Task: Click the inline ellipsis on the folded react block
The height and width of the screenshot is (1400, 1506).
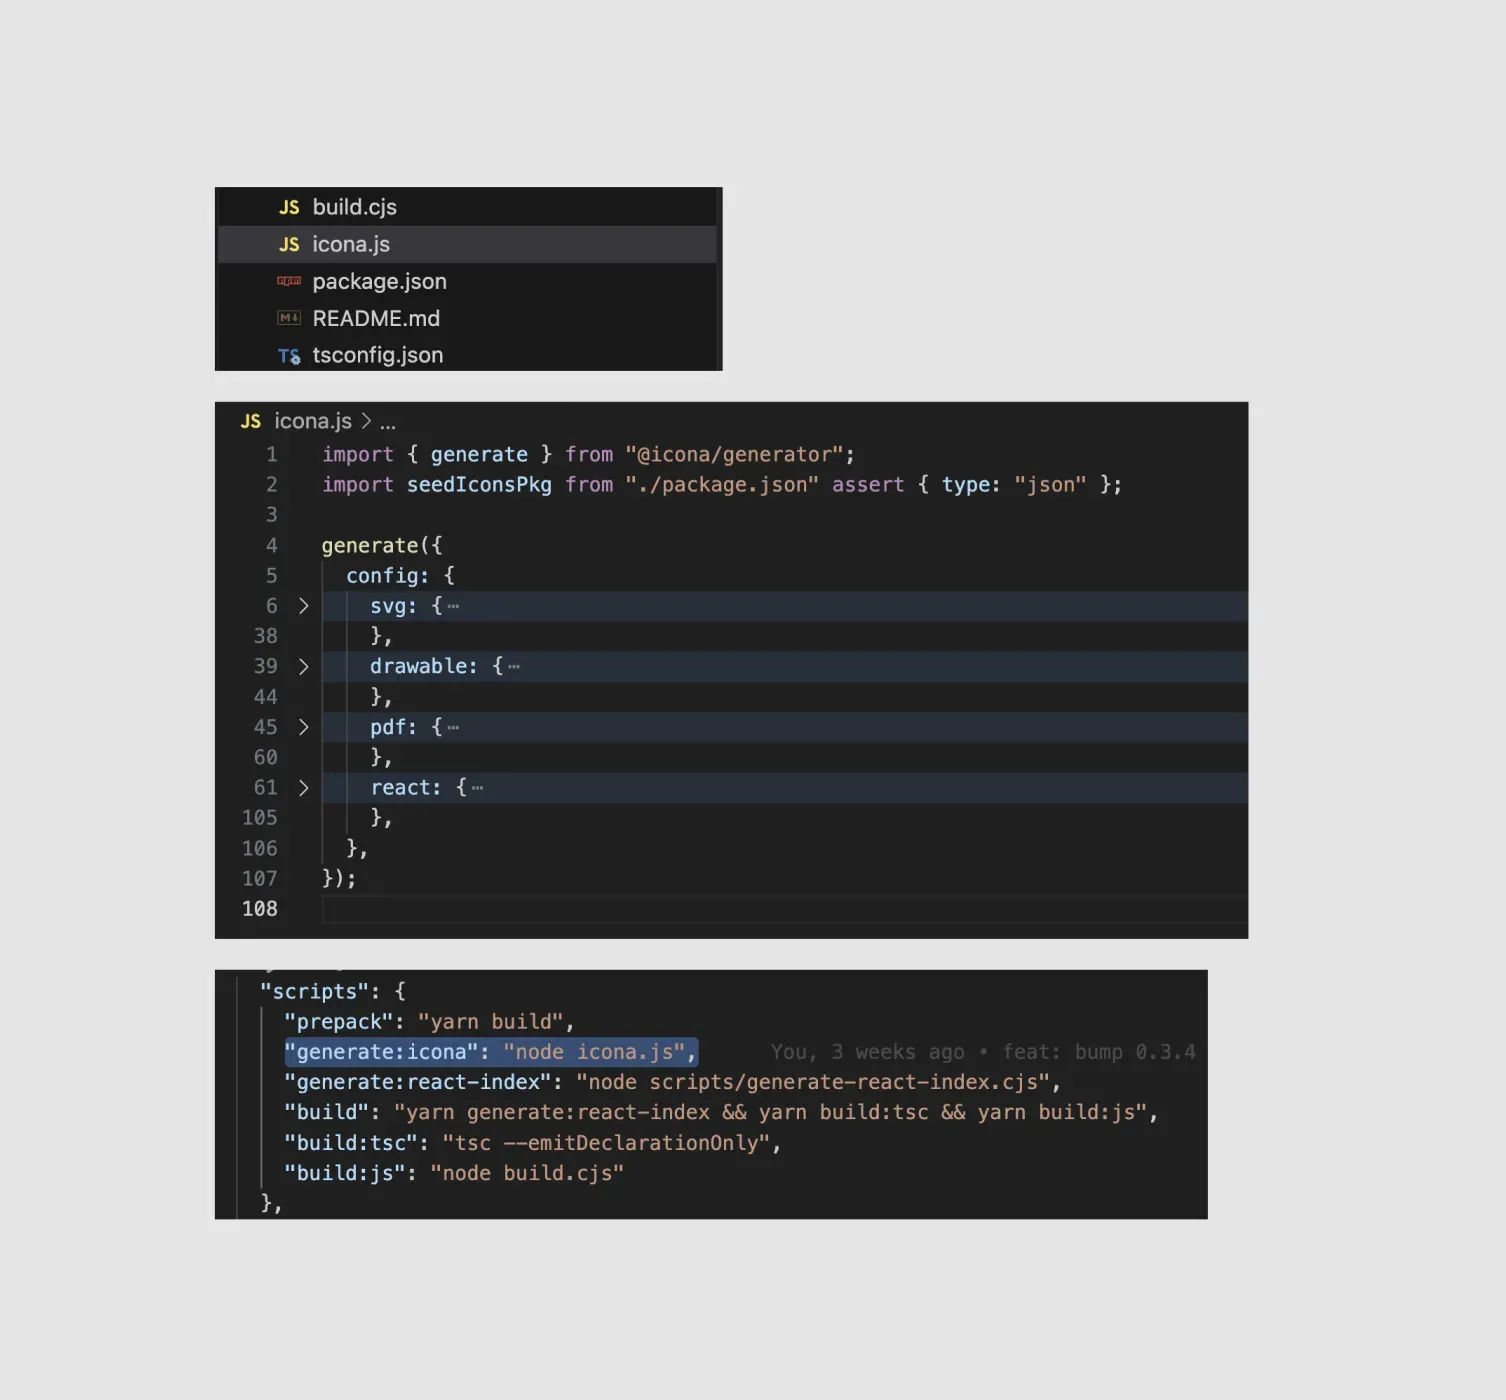Action: click(477, 788)
